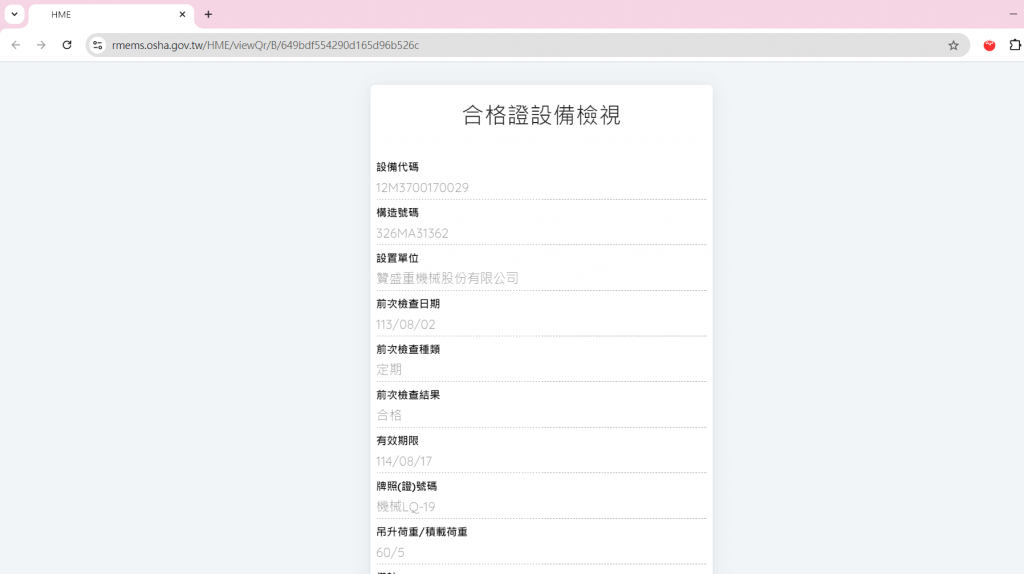
Task: Click the 構造號碼 label
Action: point(397,213)
